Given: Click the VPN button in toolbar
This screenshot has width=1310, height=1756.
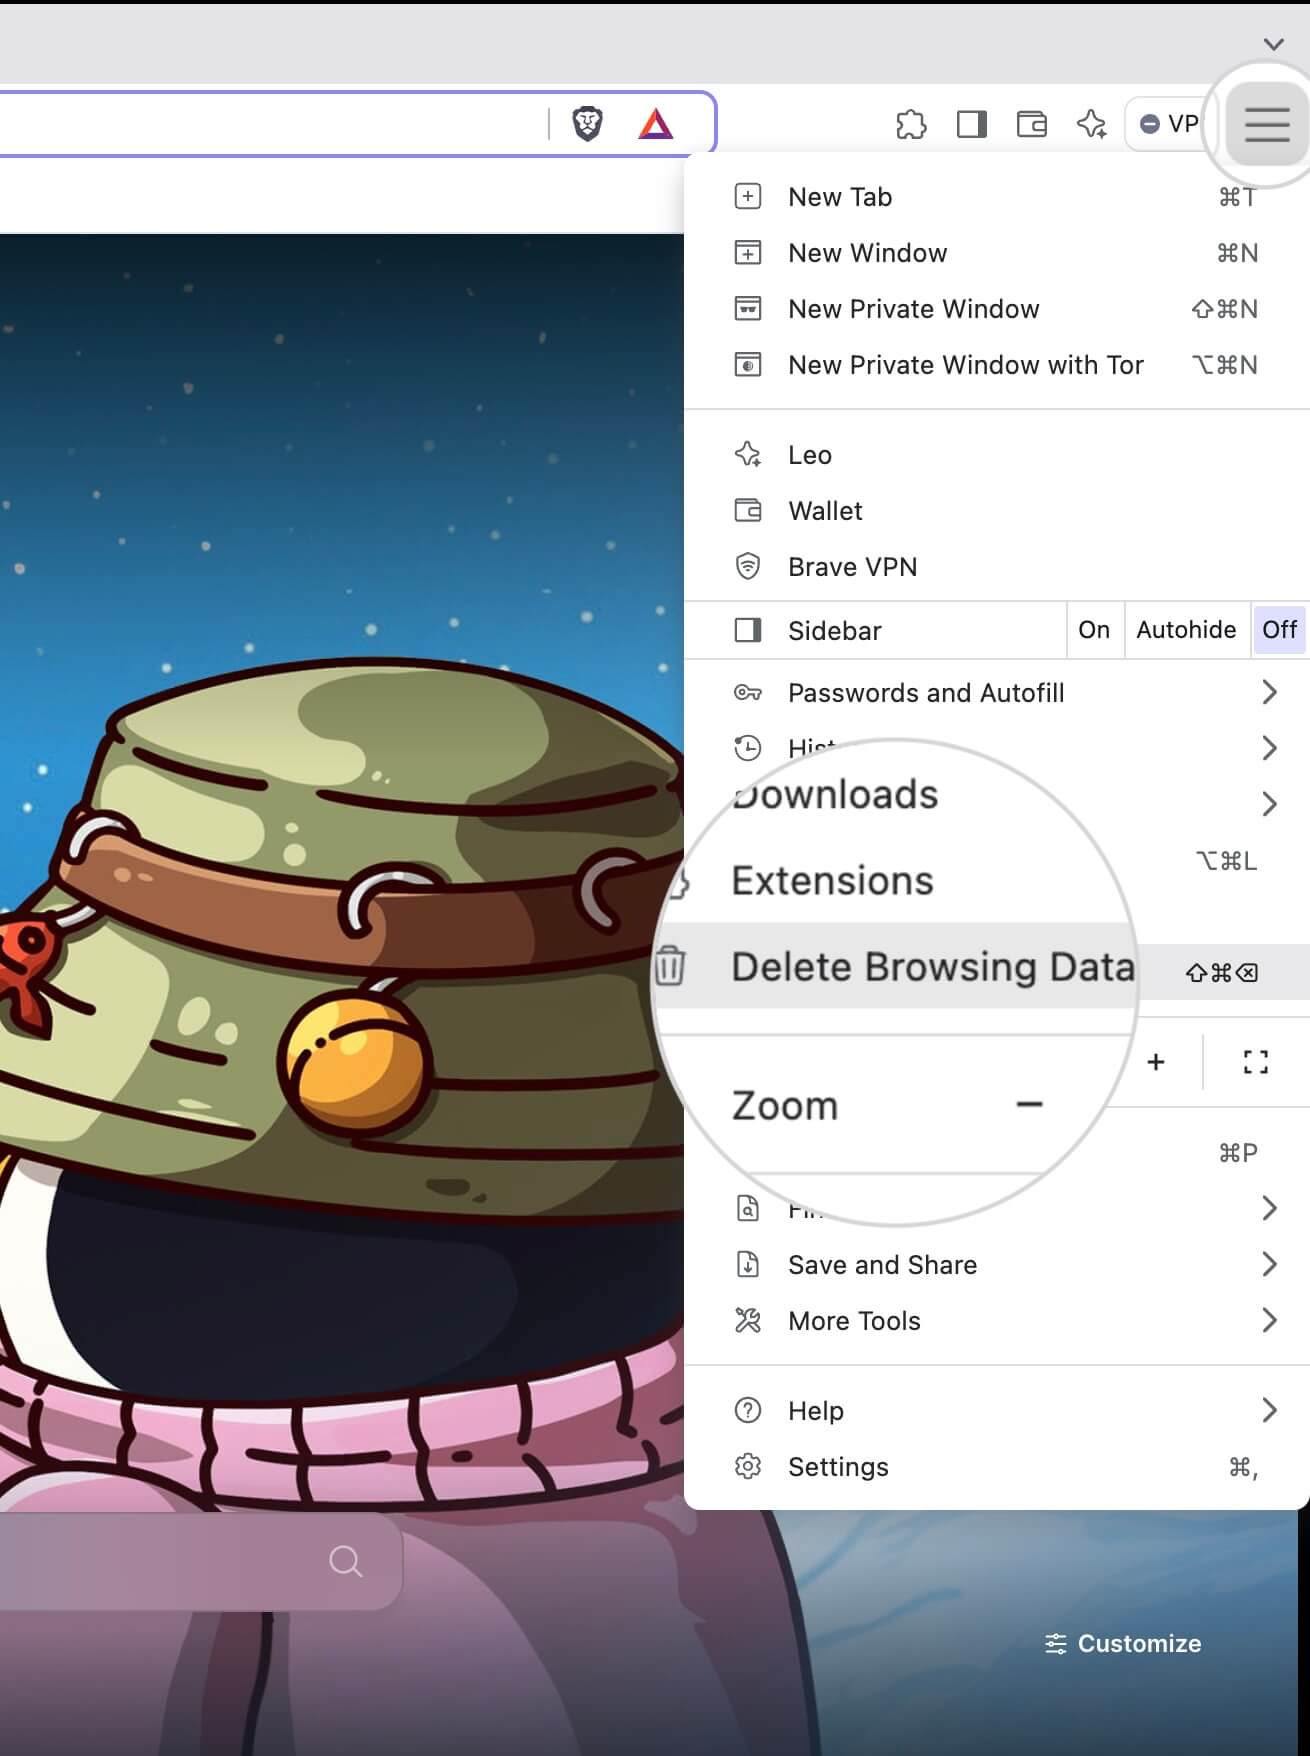Looking at the screenshot, I should [x=1167, y=124].
